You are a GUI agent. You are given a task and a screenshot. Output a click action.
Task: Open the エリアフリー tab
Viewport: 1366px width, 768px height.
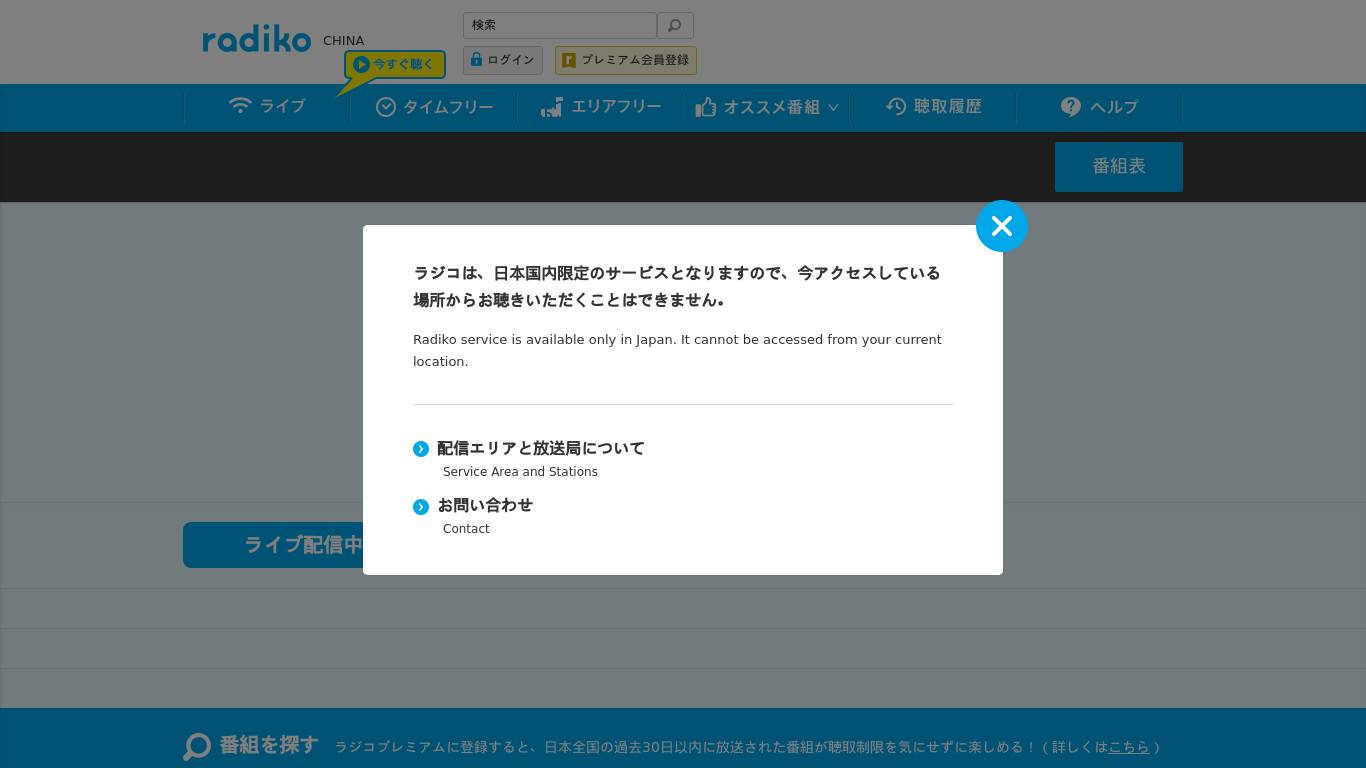(600, 107)
